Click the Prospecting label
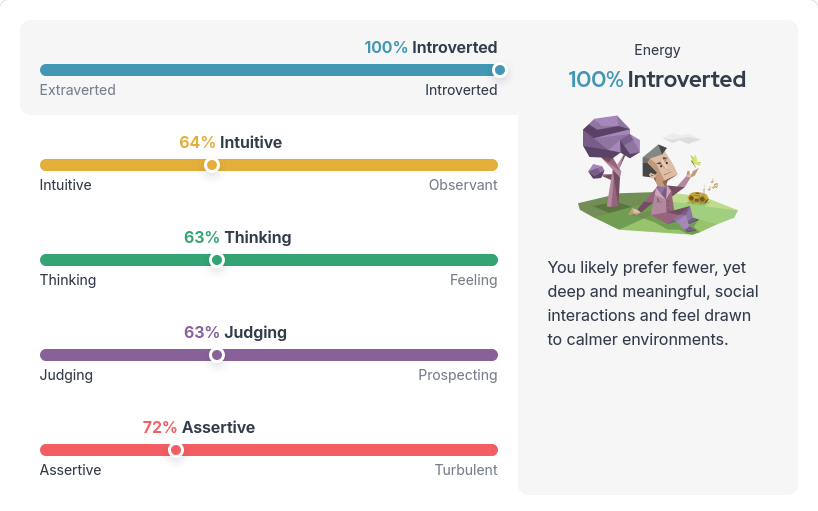This screenshot has height=511, width=818. click(x=457, y=375)
